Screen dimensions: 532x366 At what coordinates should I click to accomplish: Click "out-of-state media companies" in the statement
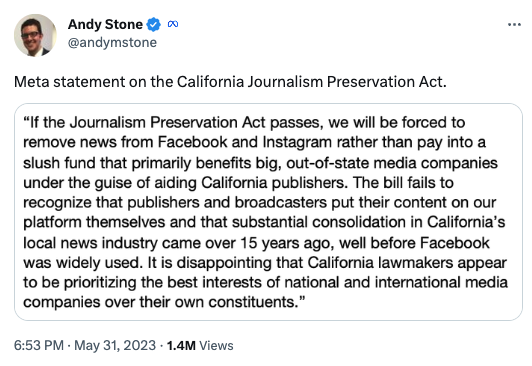point(392,163)
